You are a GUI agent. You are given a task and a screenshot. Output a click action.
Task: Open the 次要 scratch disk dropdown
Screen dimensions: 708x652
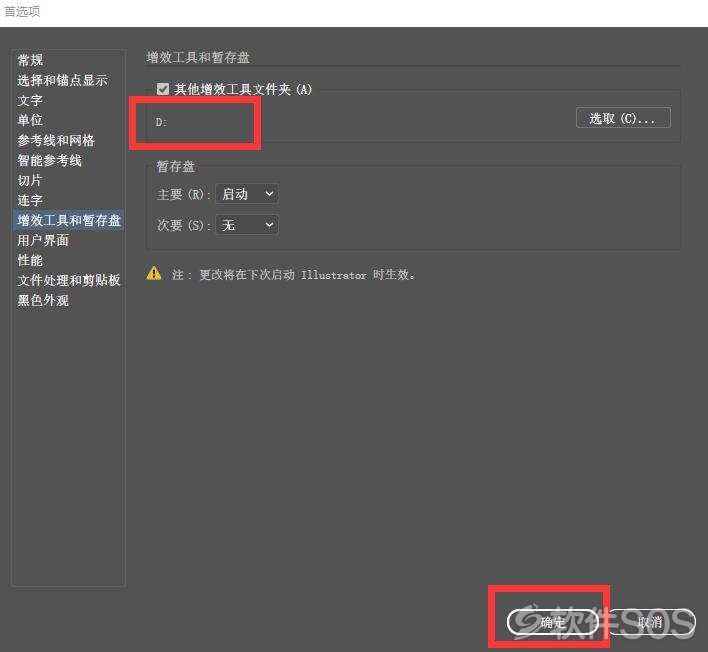(247, 225)
